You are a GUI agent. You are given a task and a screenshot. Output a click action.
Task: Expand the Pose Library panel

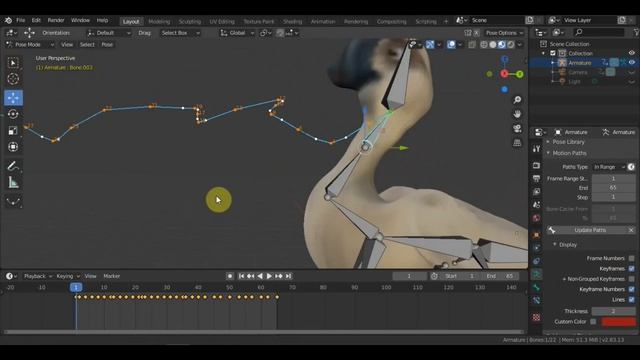(x=568, y=142)
